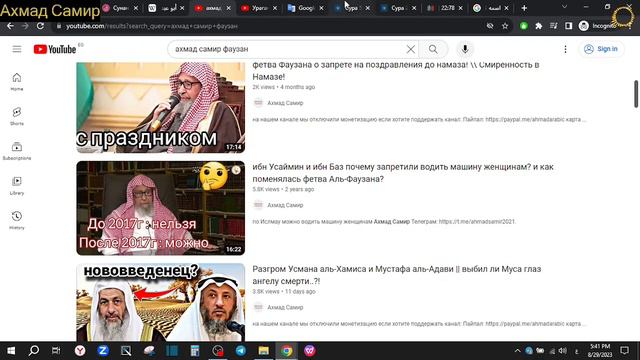The width and height of the screenshot is (640, 360).
Task: Switch to the Google tab
Action: pyautogui.click(x=305, y=8)
